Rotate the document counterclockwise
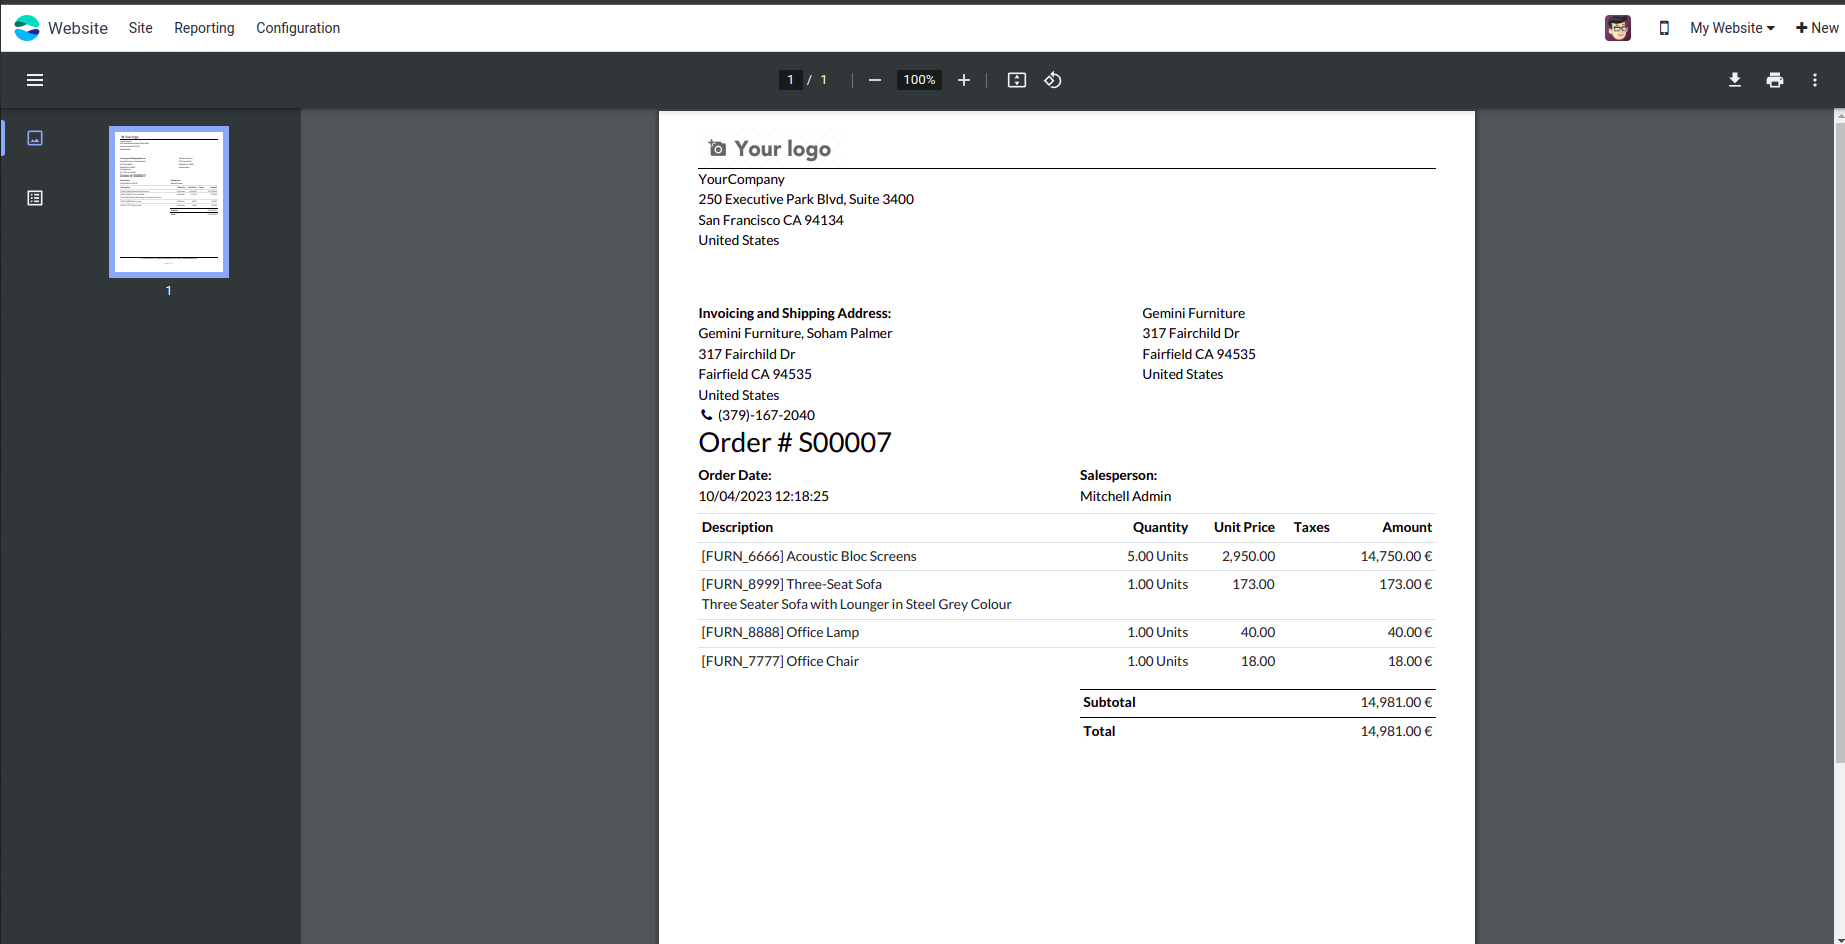This screenshot has height=944, width=1845. [x=1053, y=80]
